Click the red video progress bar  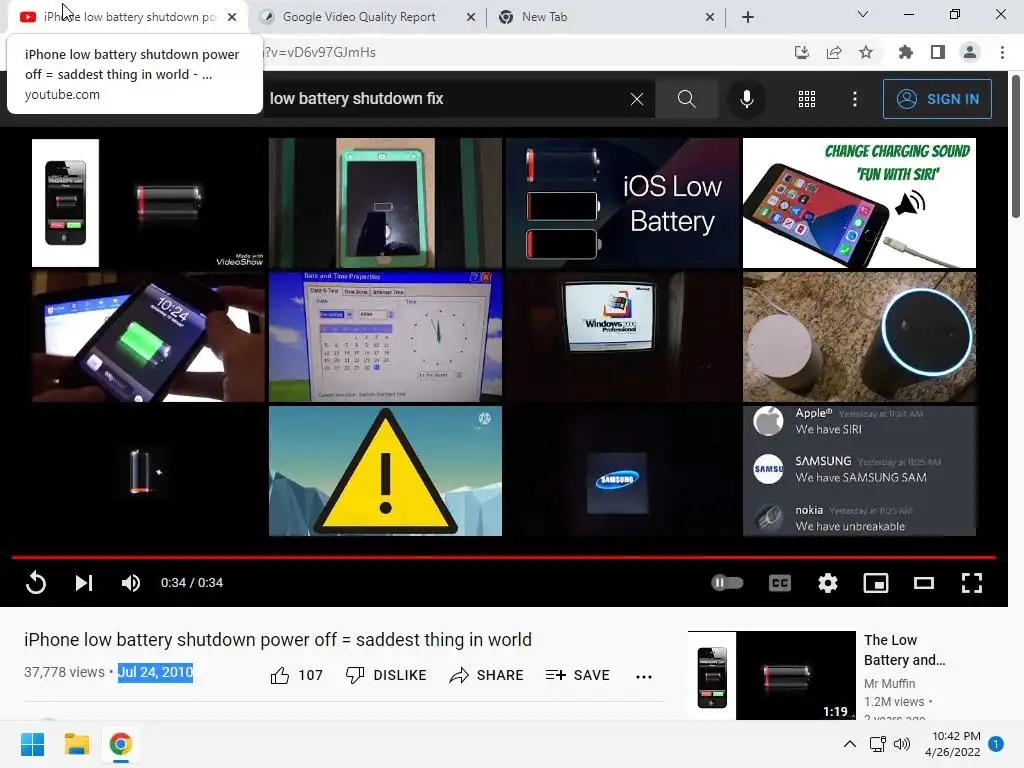click(504, 557)
